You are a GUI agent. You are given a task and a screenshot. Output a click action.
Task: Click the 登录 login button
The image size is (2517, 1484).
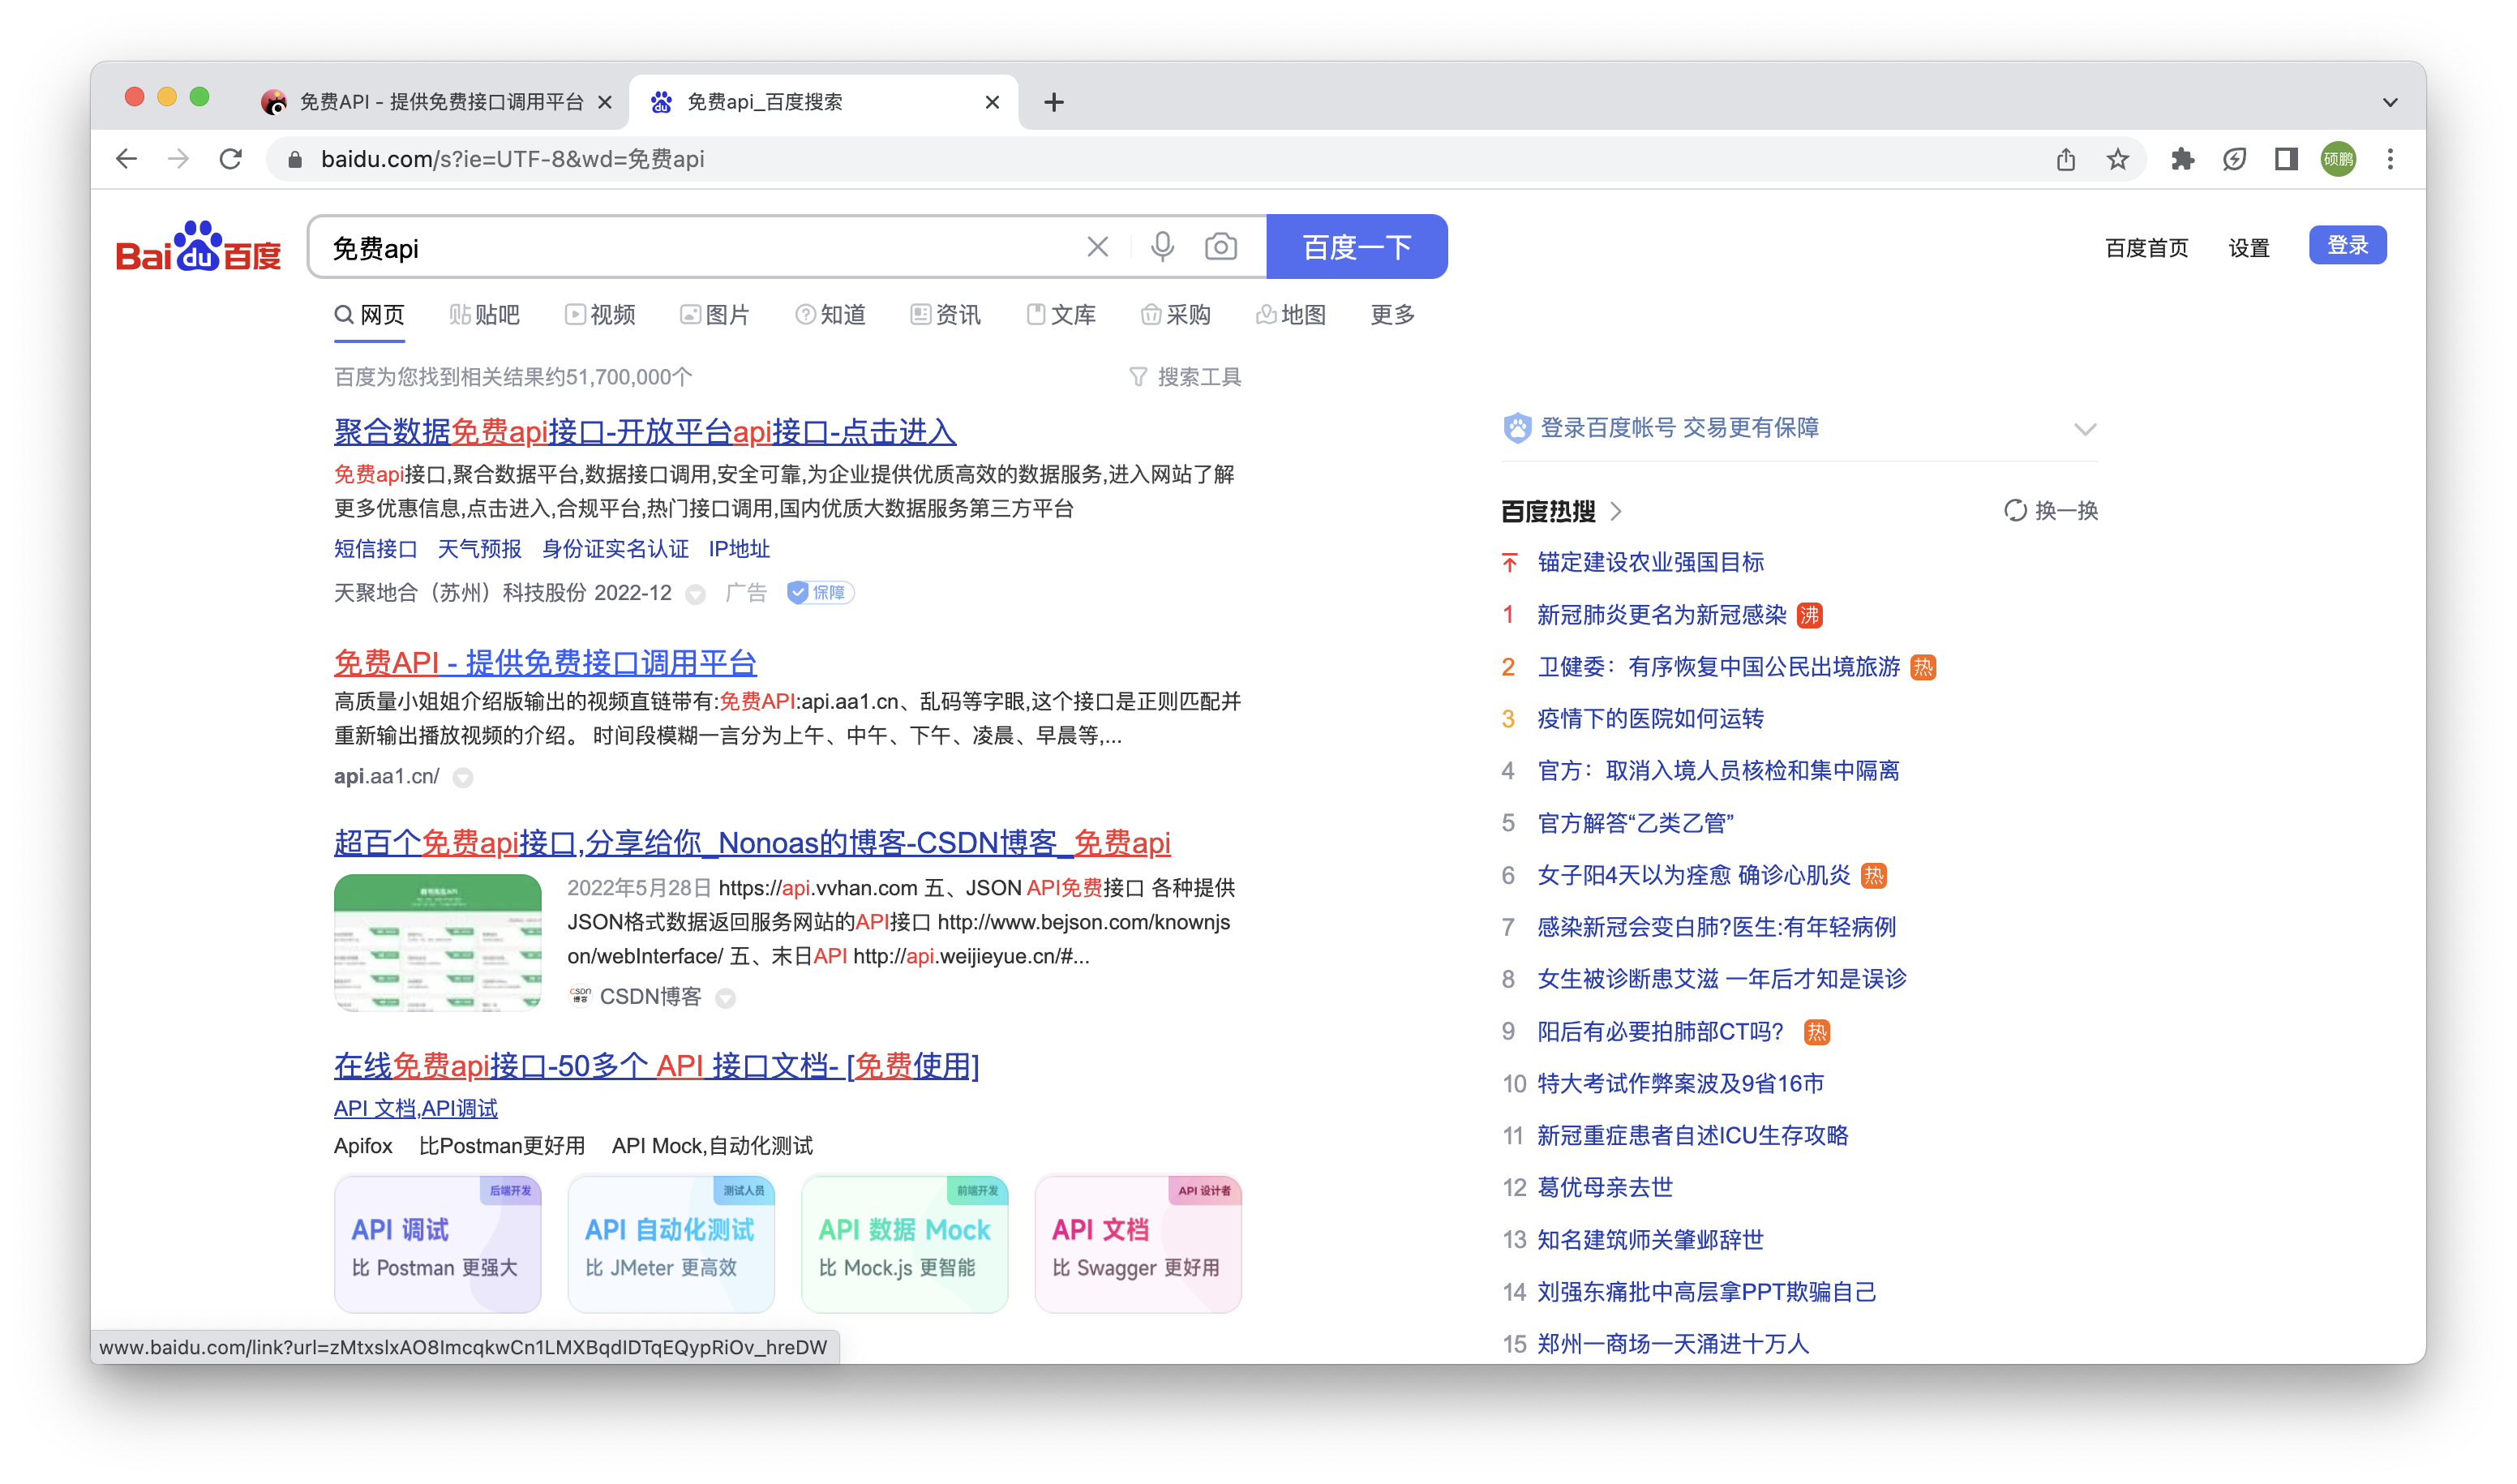(x=2347, y=245)
